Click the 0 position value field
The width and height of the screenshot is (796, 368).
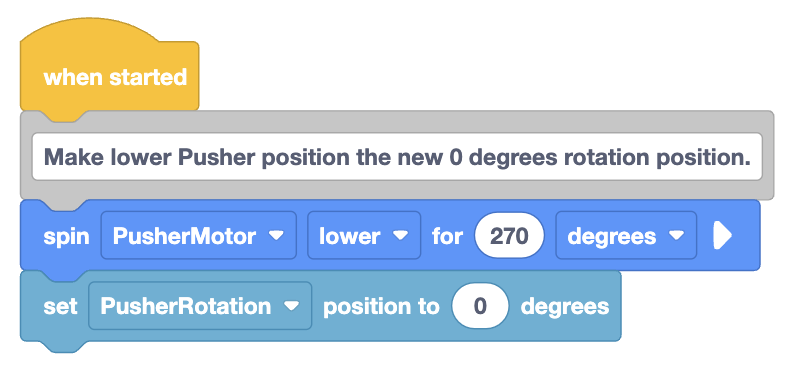point(480,306)
